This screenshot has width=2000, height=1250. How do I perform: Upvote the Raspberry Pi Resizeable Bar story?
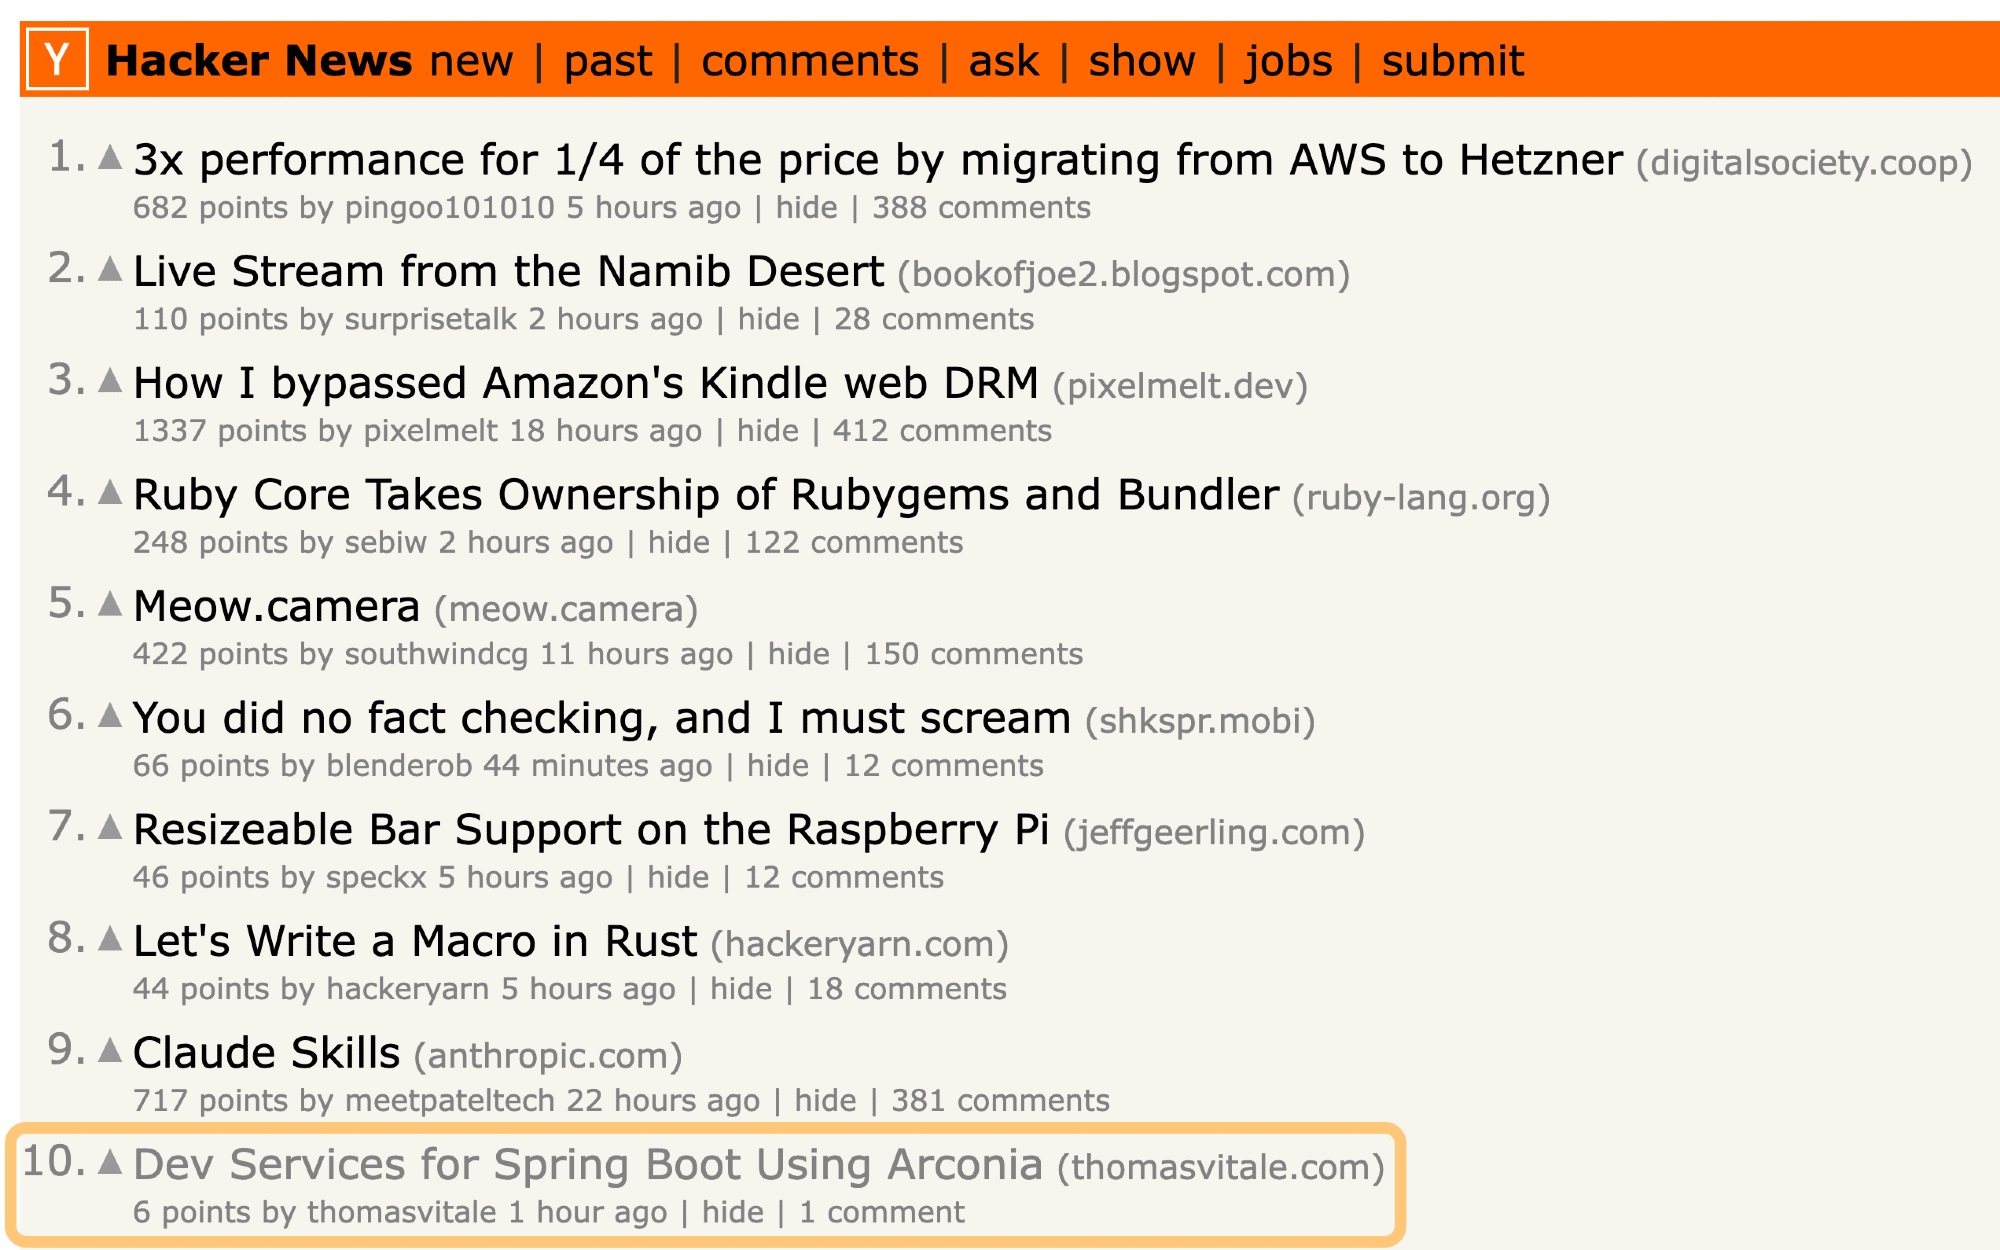point(110,827)
